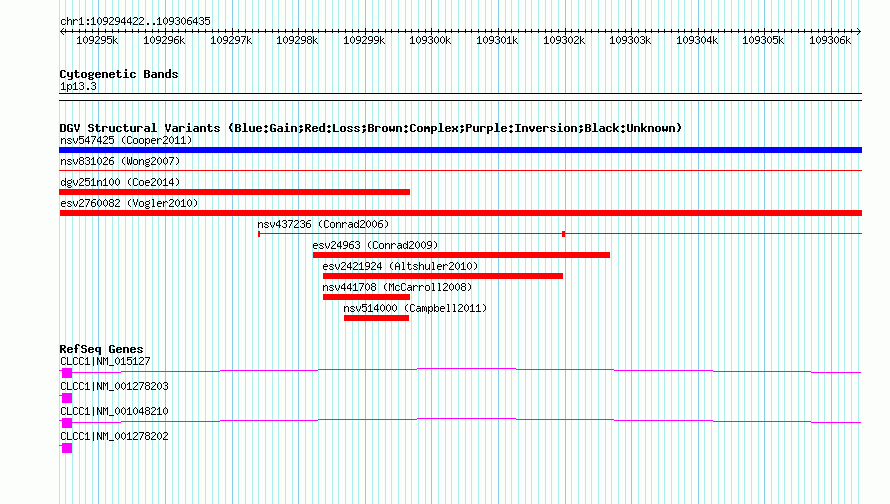Click the 109304k ruler position
Image resolution: width=890 pixels, height=504 pixels.
click(x=697, y=40)
